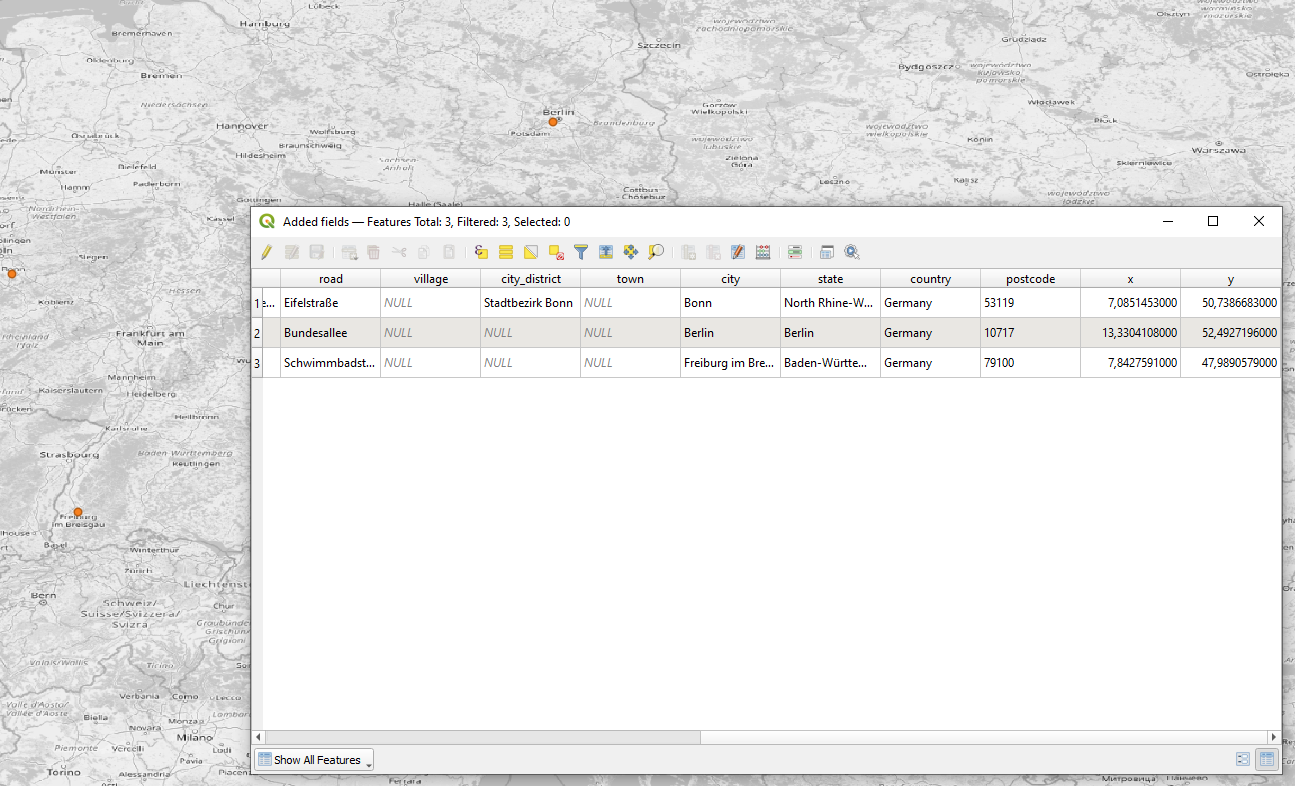Click the left arrow of horizontal scrollbar

coord(258,737)
